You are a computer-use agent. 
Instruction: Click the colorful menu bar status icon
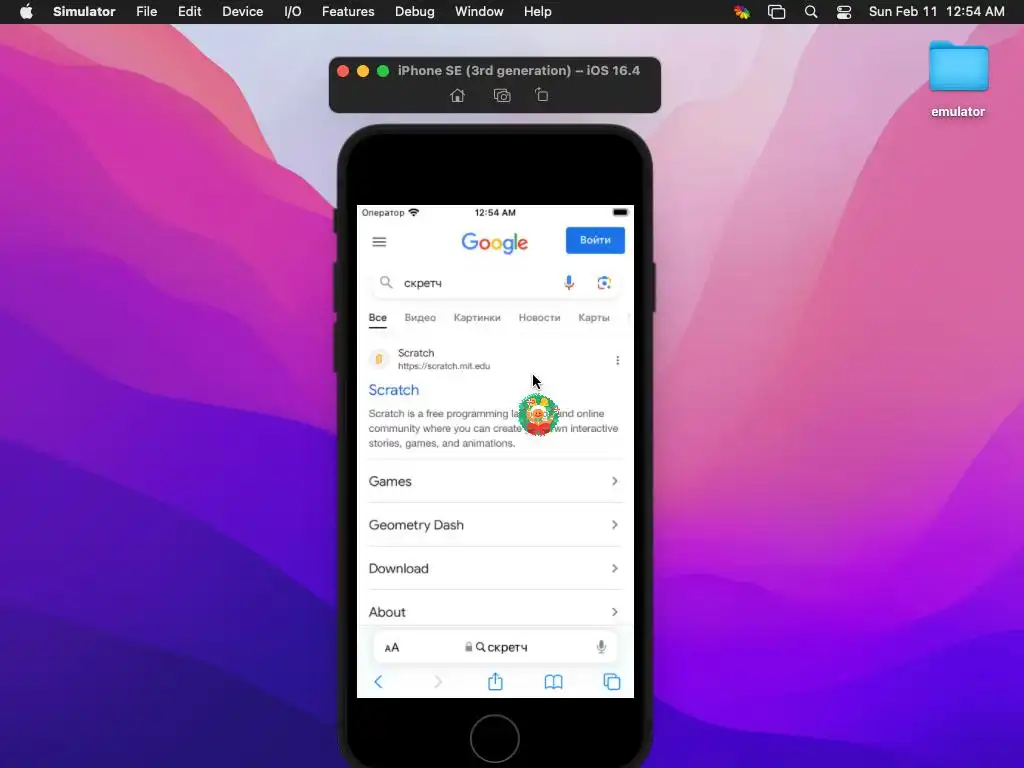click(742, 12)
